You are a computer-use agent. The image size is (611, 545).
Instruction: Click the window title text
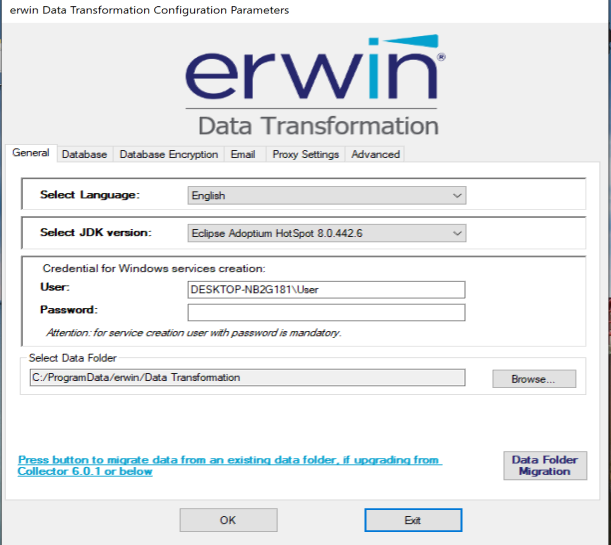tap(149, 10)
